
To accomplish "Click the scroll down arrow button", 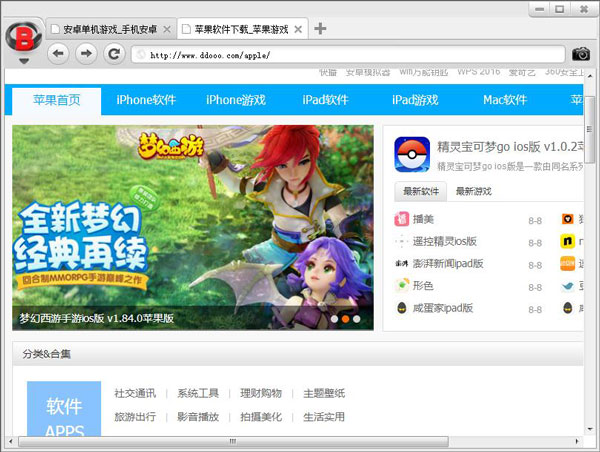I will [590, 429].
